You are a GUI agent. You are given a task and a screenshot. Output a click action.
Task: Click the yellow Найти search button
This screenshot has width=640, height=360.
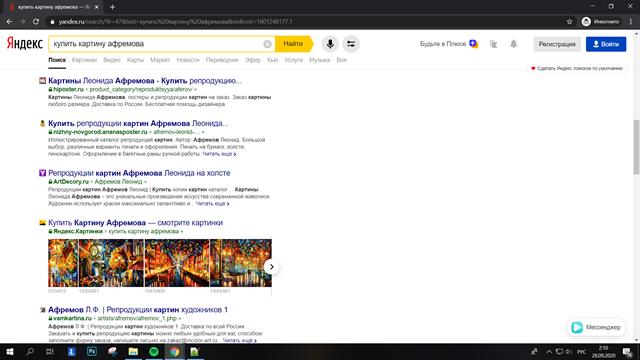pos(294,44)
